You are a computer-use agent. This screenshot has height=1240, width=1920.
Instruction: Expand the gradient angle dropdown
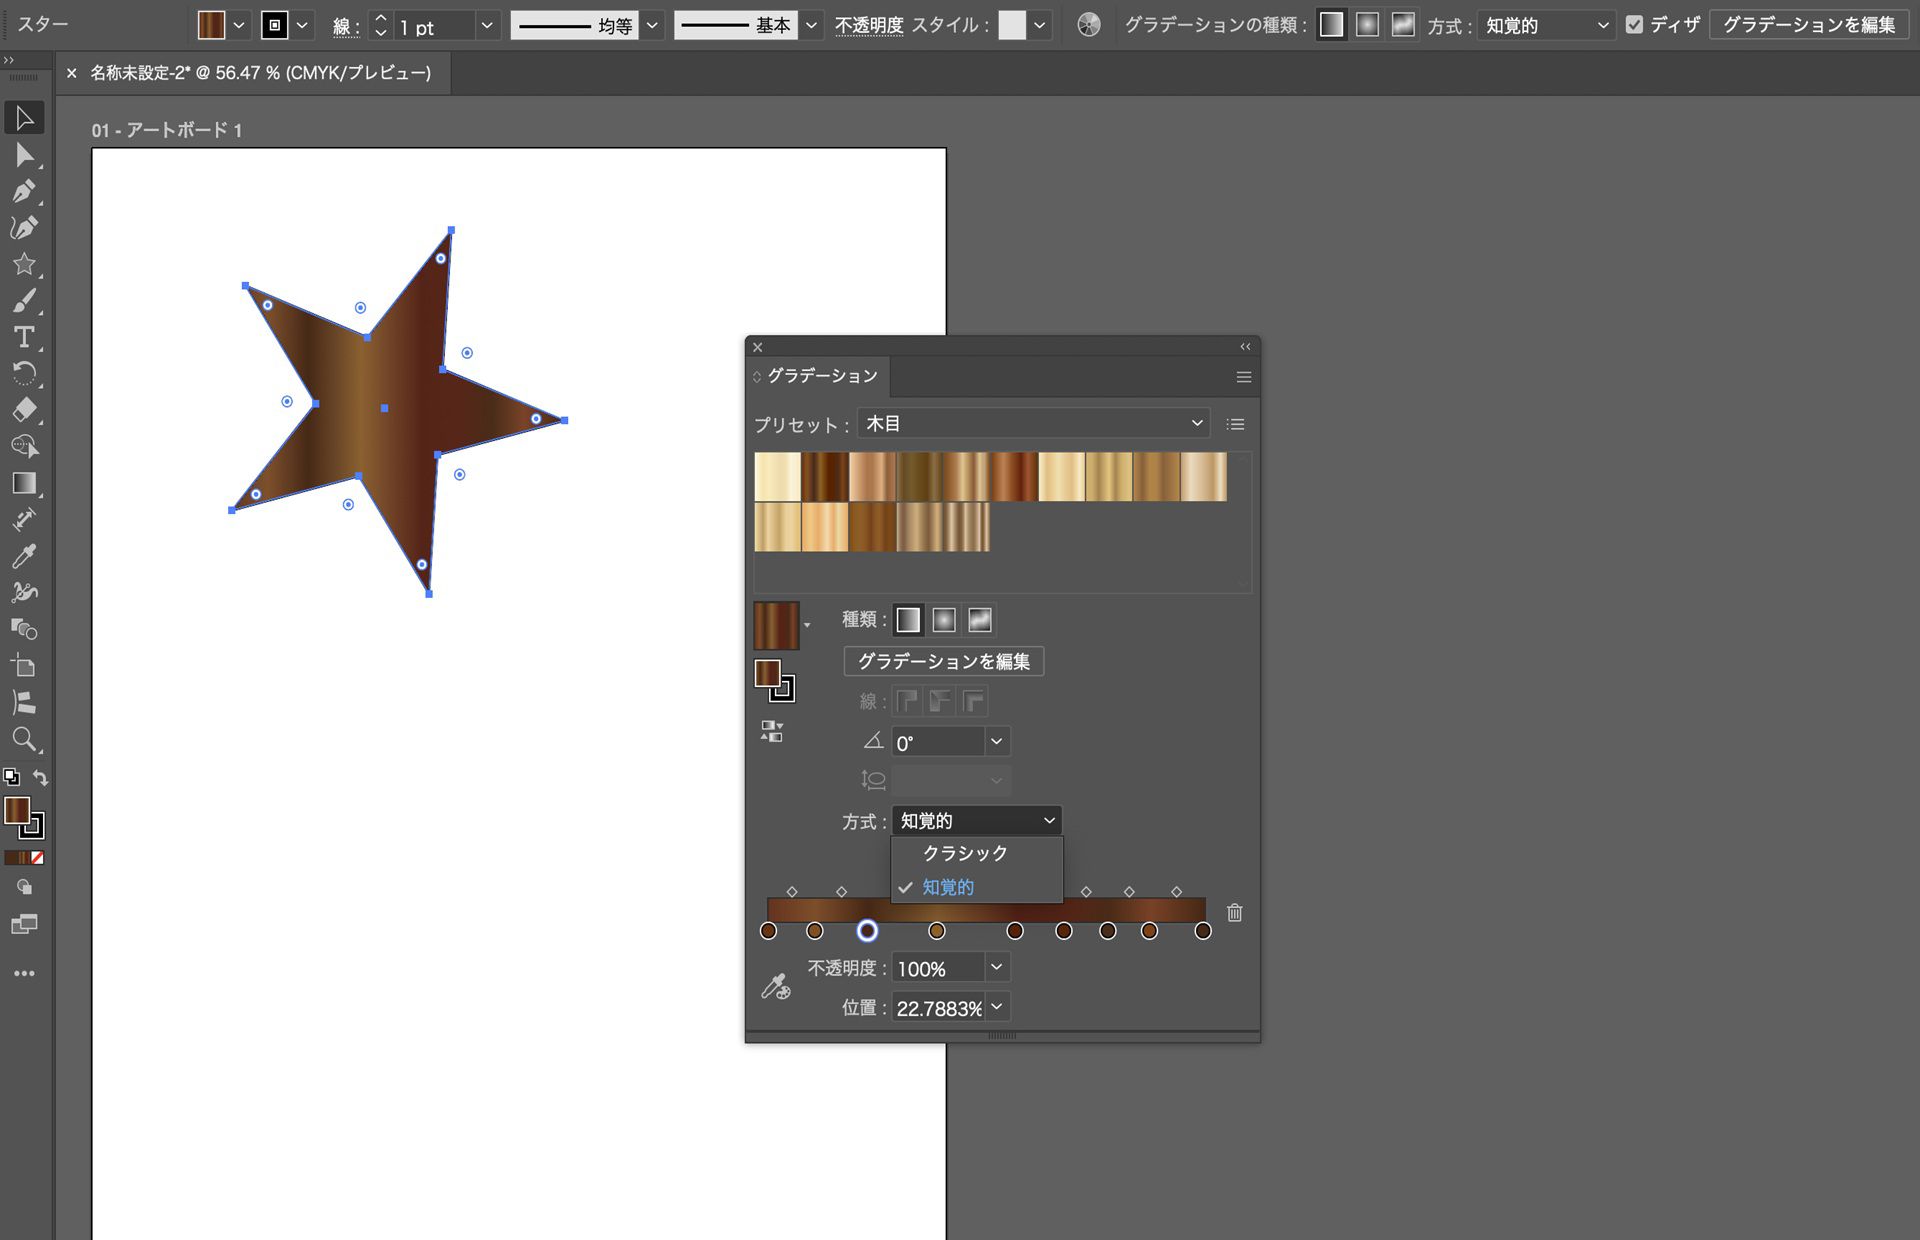pos(996,741)
